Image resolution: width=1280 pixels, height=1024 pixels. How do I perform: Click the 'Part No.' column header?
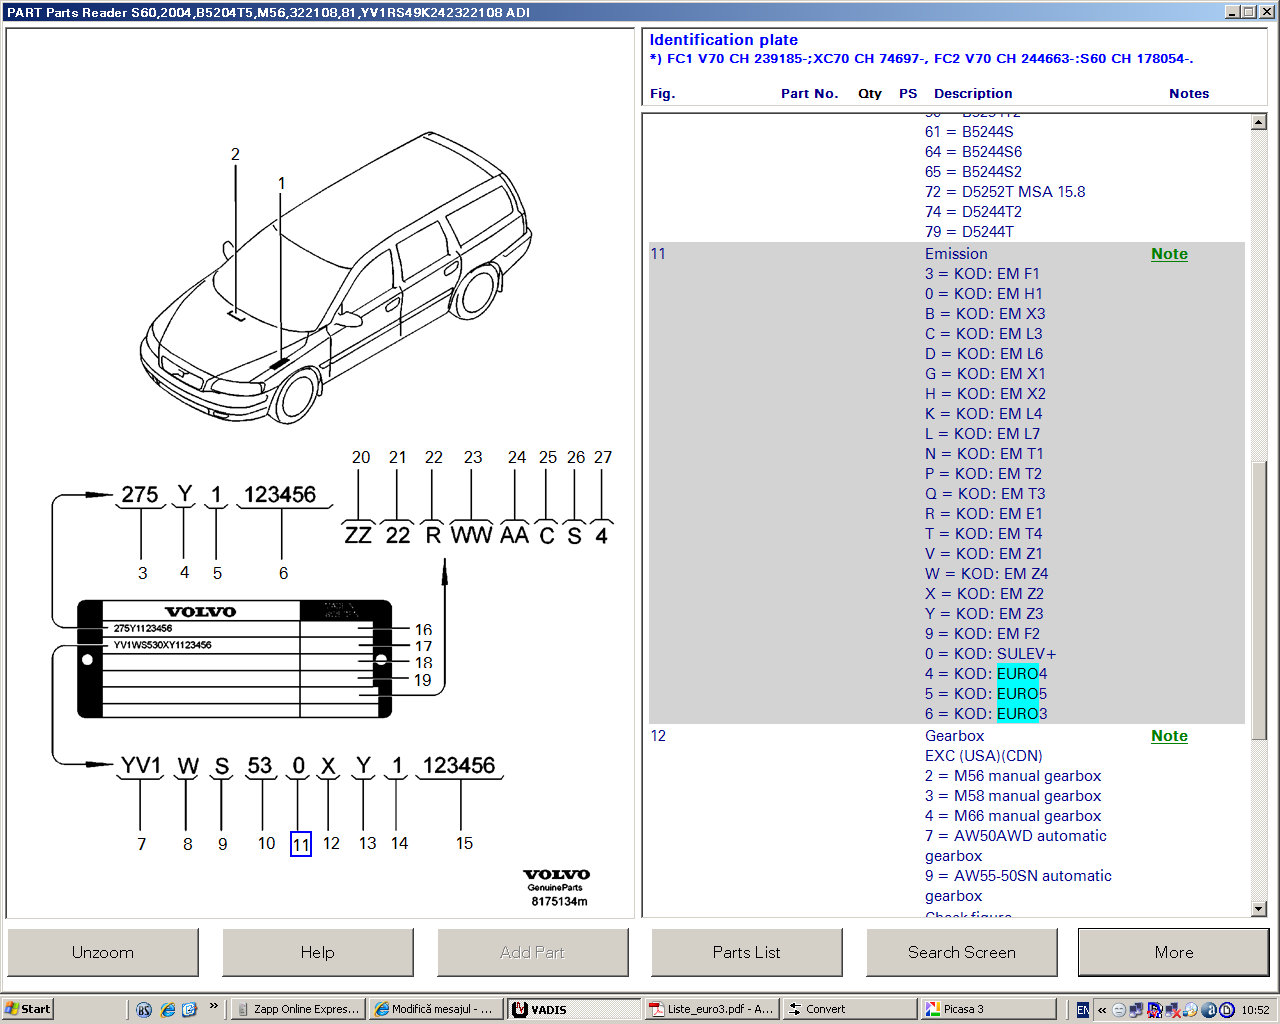(809, 93)
